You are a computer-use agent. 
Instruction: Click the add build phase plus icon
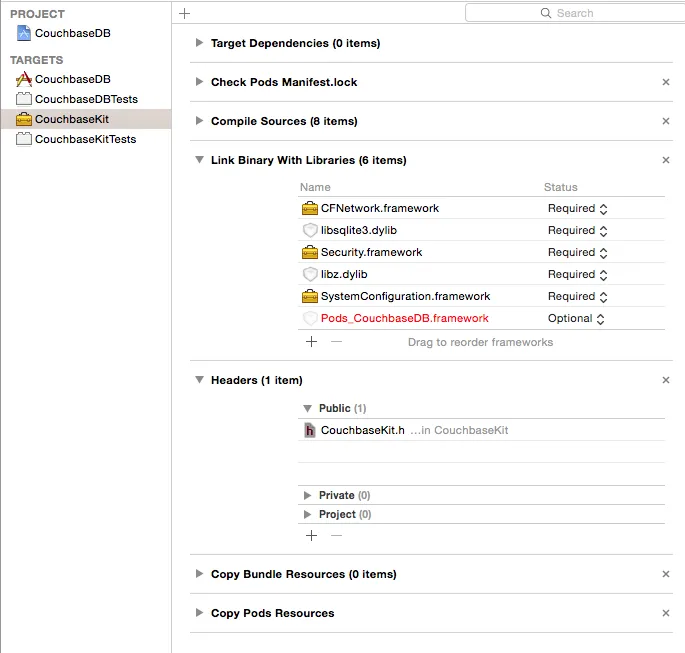point(184,13)
